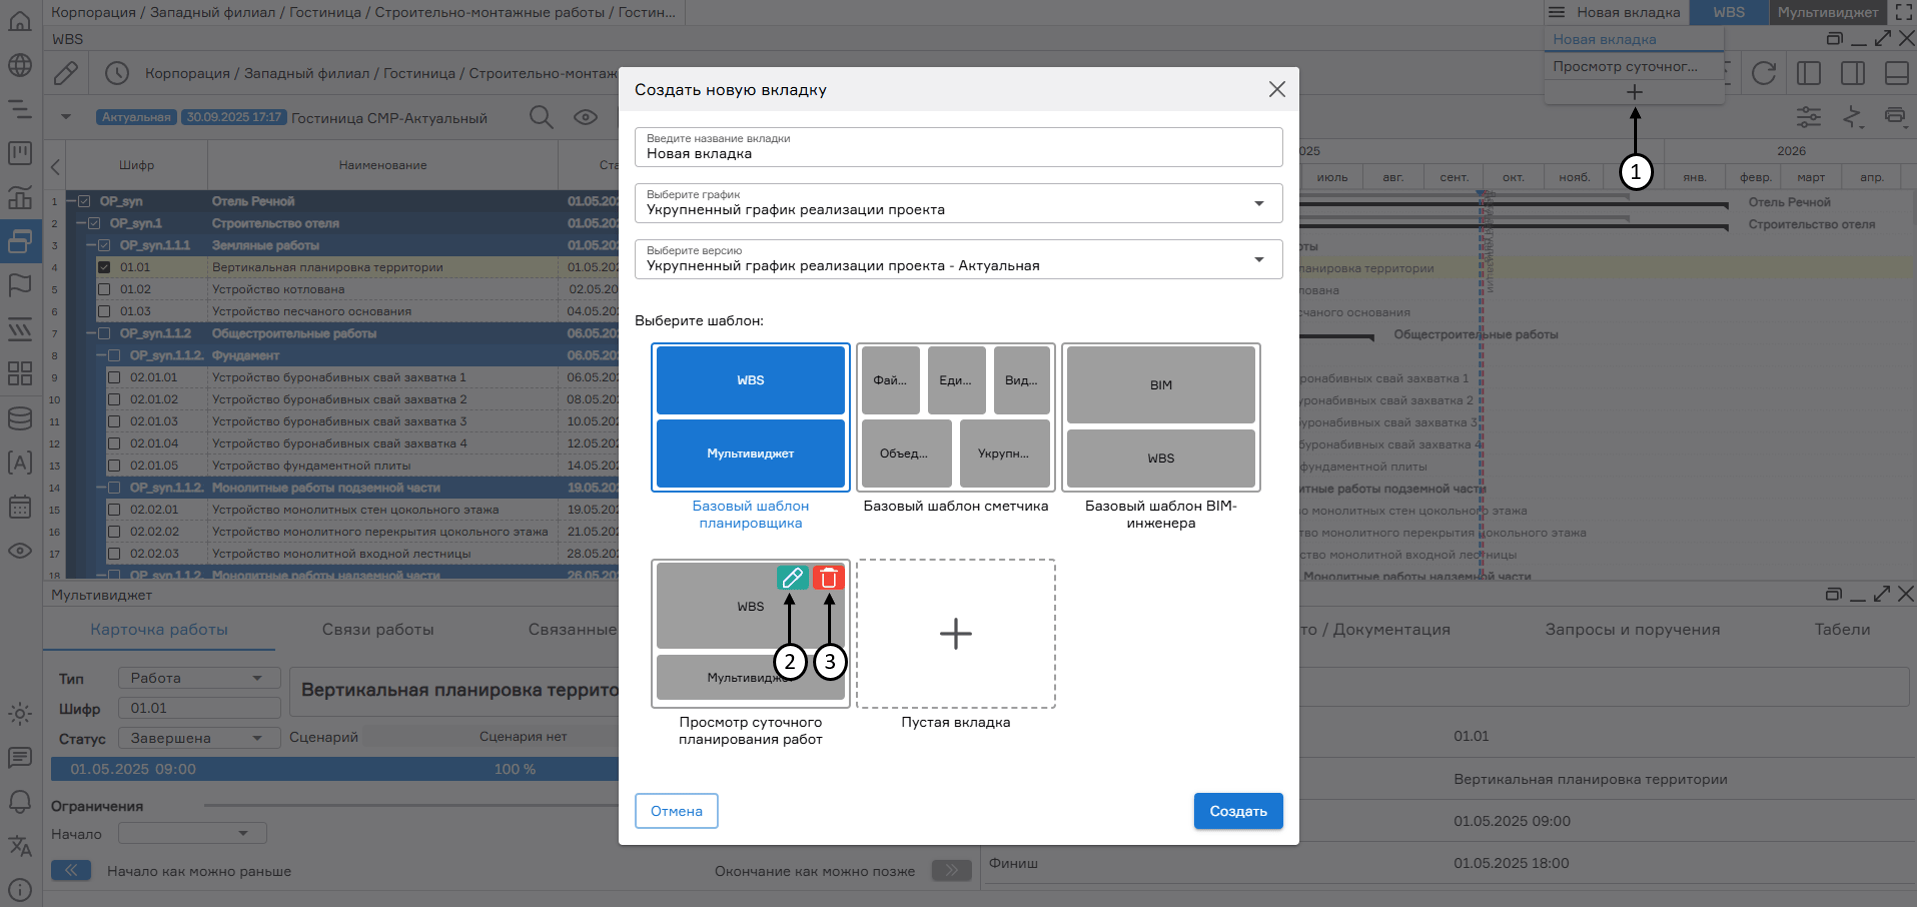Viewport: 1917px width, 907px height.
Task: Open the history clock icon
Action: (x=117, y=73)
